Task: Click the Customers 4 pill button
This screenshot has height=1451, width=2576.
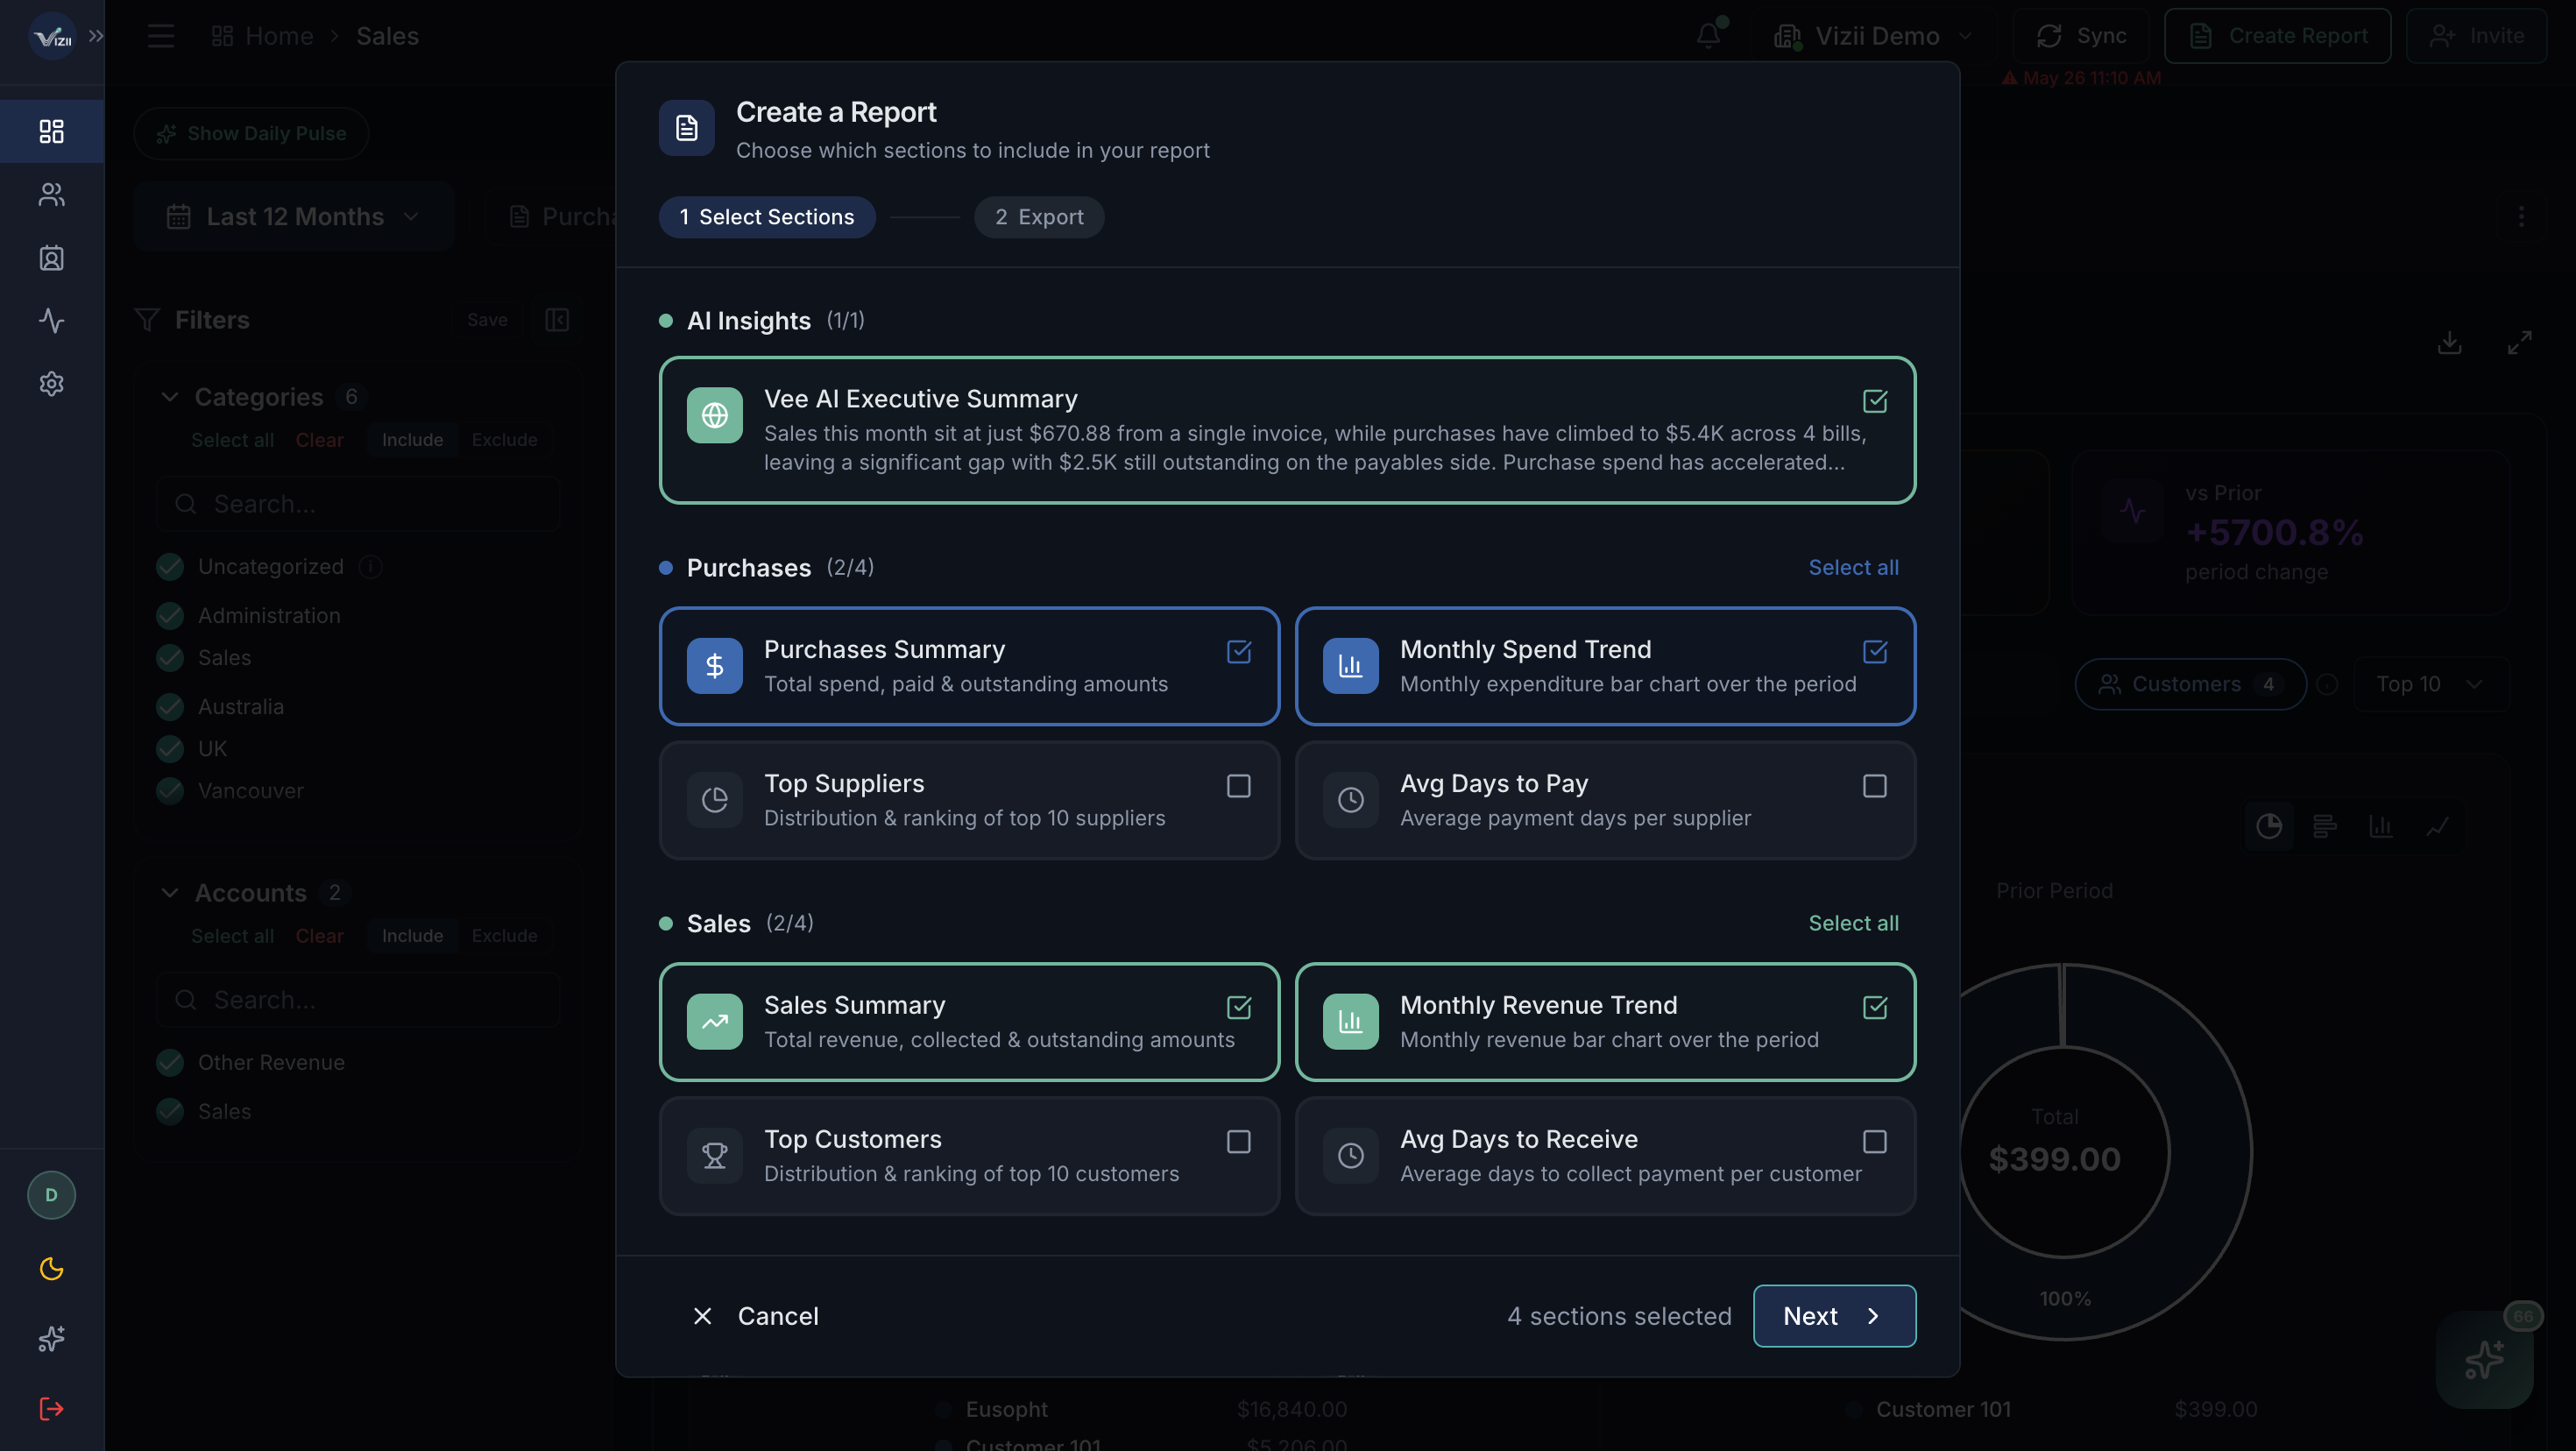Action: (2190, 684)
